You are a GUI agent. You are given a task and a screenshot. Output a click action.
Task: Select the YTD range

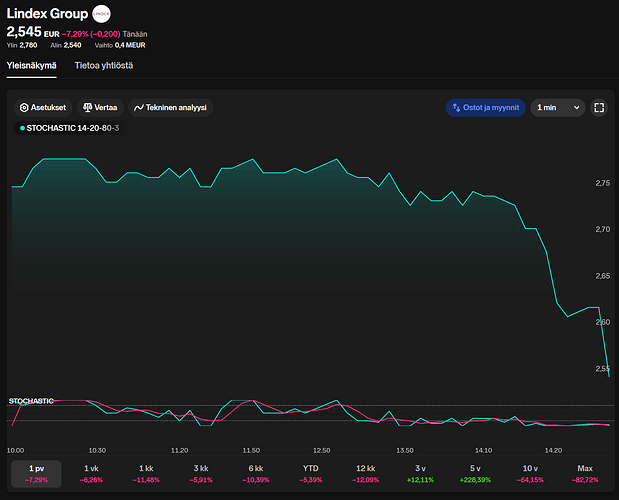310,473
